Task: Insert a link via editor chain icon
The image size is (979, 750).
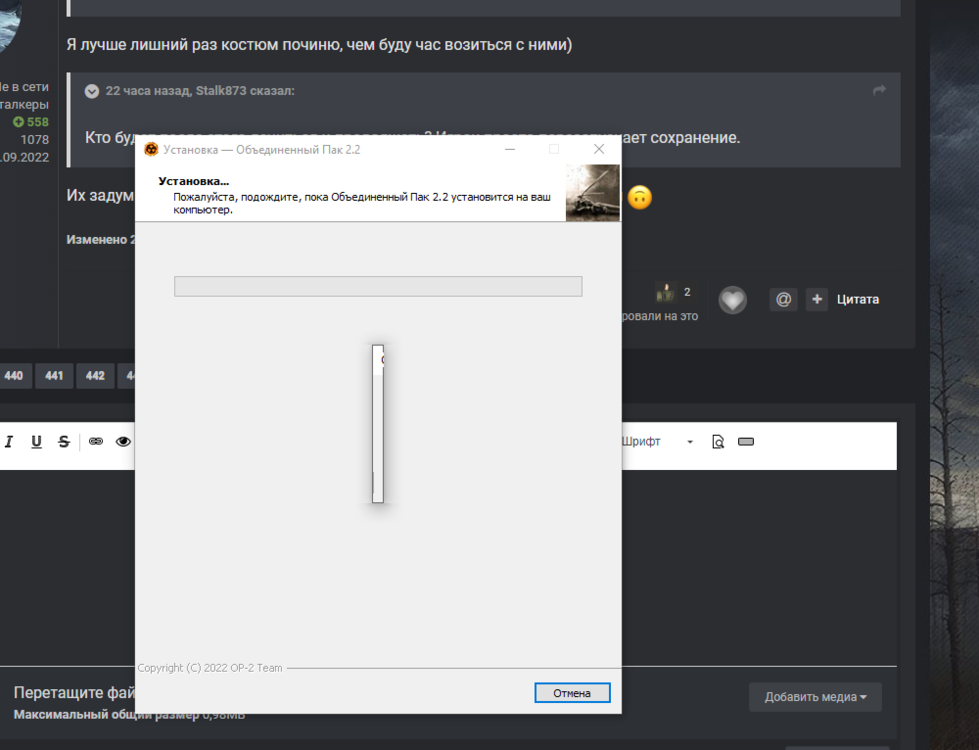Action: (96, 442)
